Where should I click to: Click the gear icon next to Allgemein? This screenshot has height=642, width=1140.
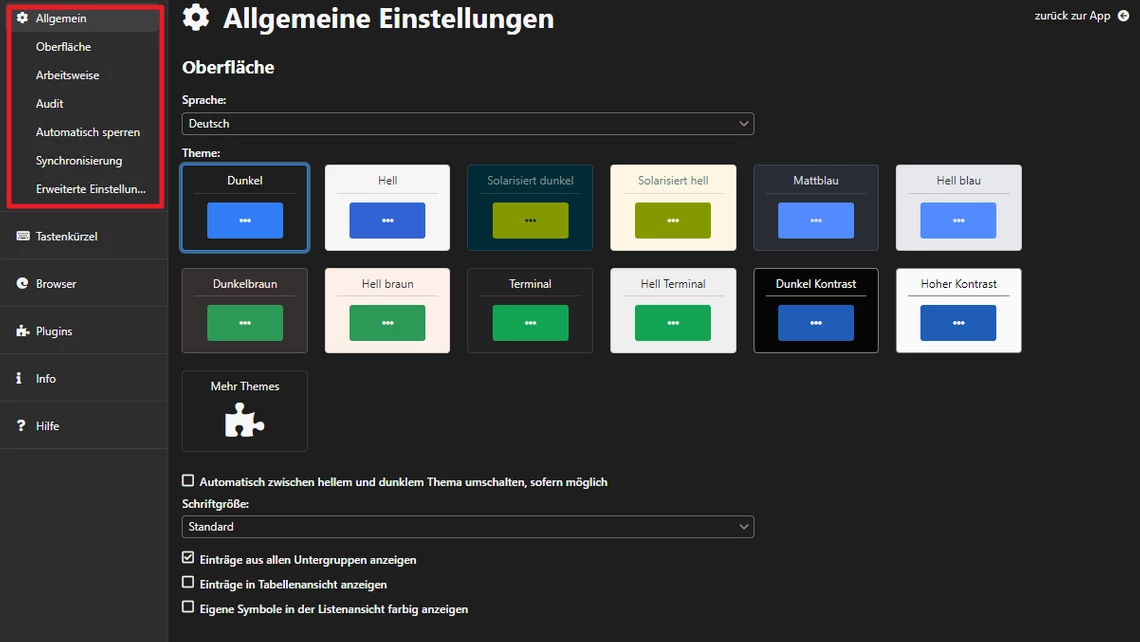coord(22,18)
